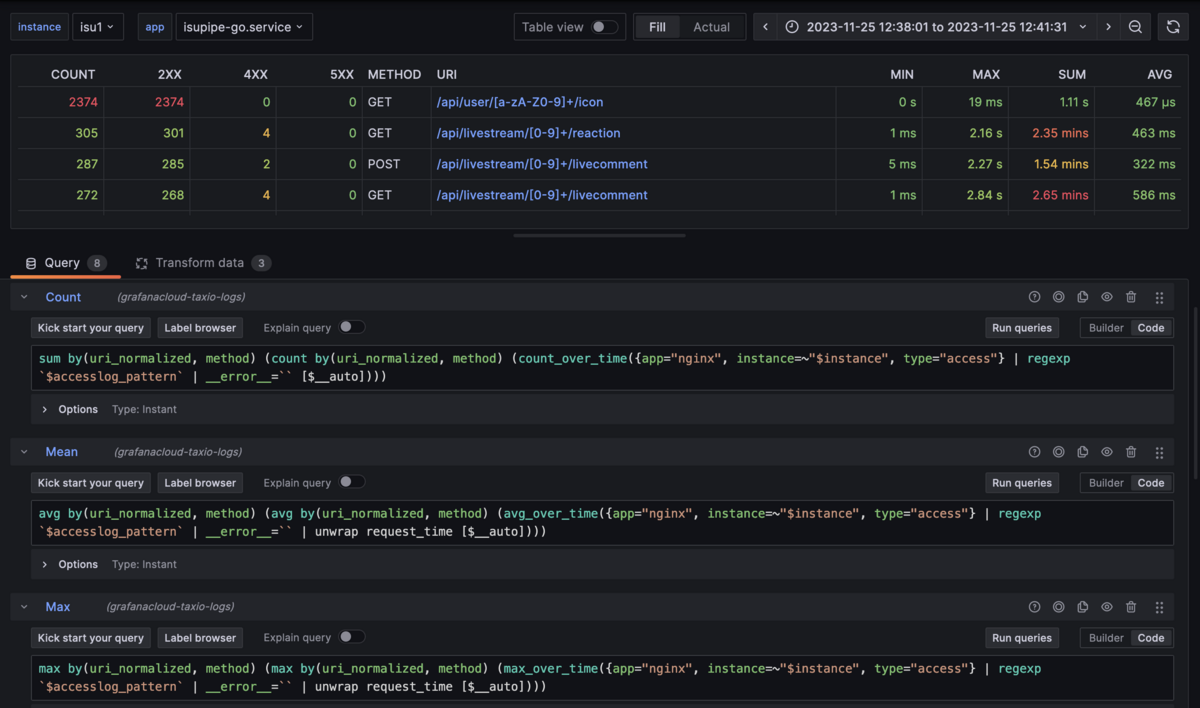Move time range backwards

pyautogui.click(x=766, y=27)
